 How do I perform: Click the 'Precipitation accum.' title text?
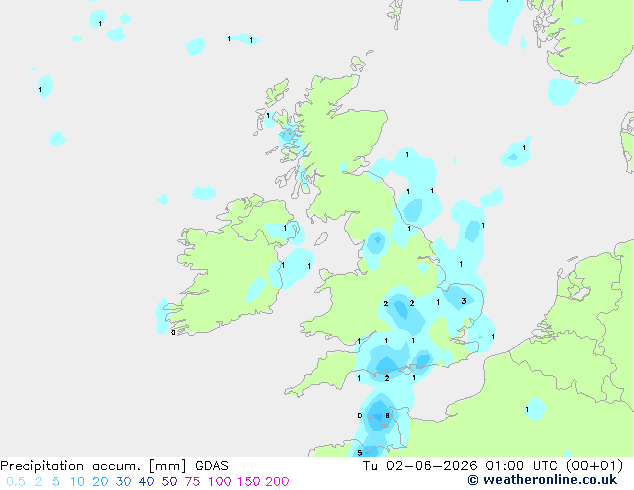click(70, 466)
